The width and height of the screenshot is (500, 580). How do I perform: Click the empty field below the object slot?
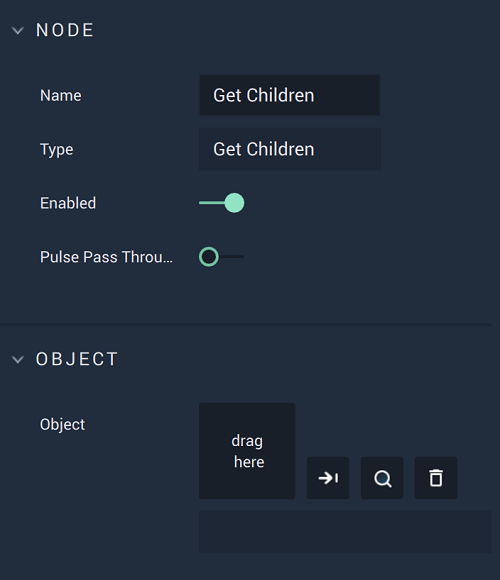pos(345,532)
